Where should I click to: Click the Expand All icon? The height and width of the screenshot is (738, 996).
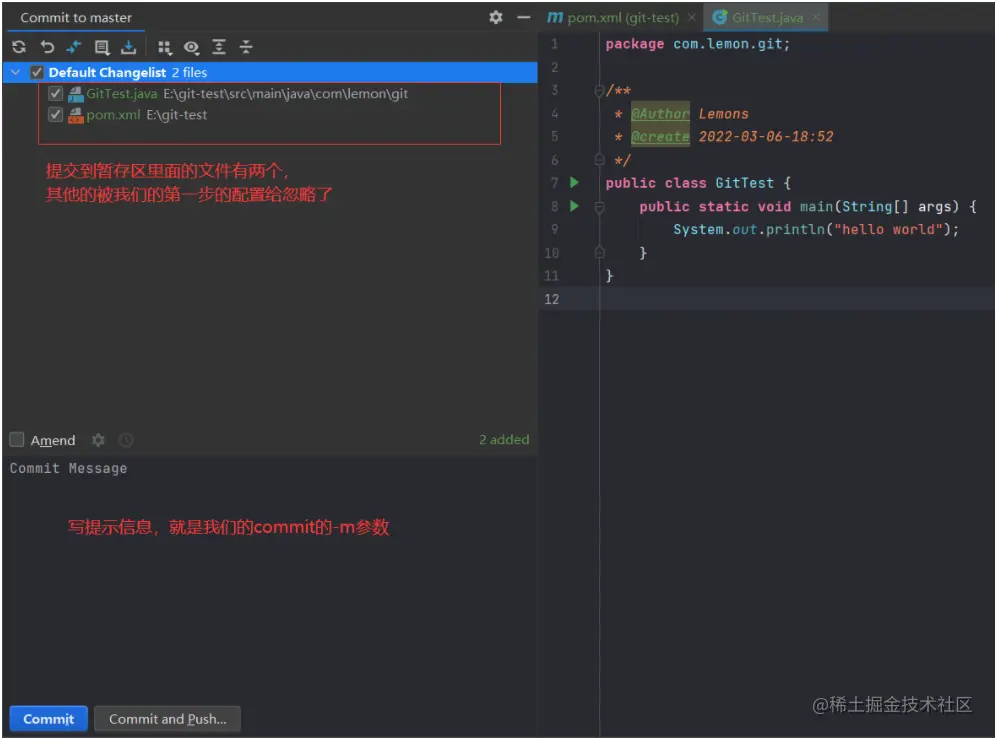(219, 46)
